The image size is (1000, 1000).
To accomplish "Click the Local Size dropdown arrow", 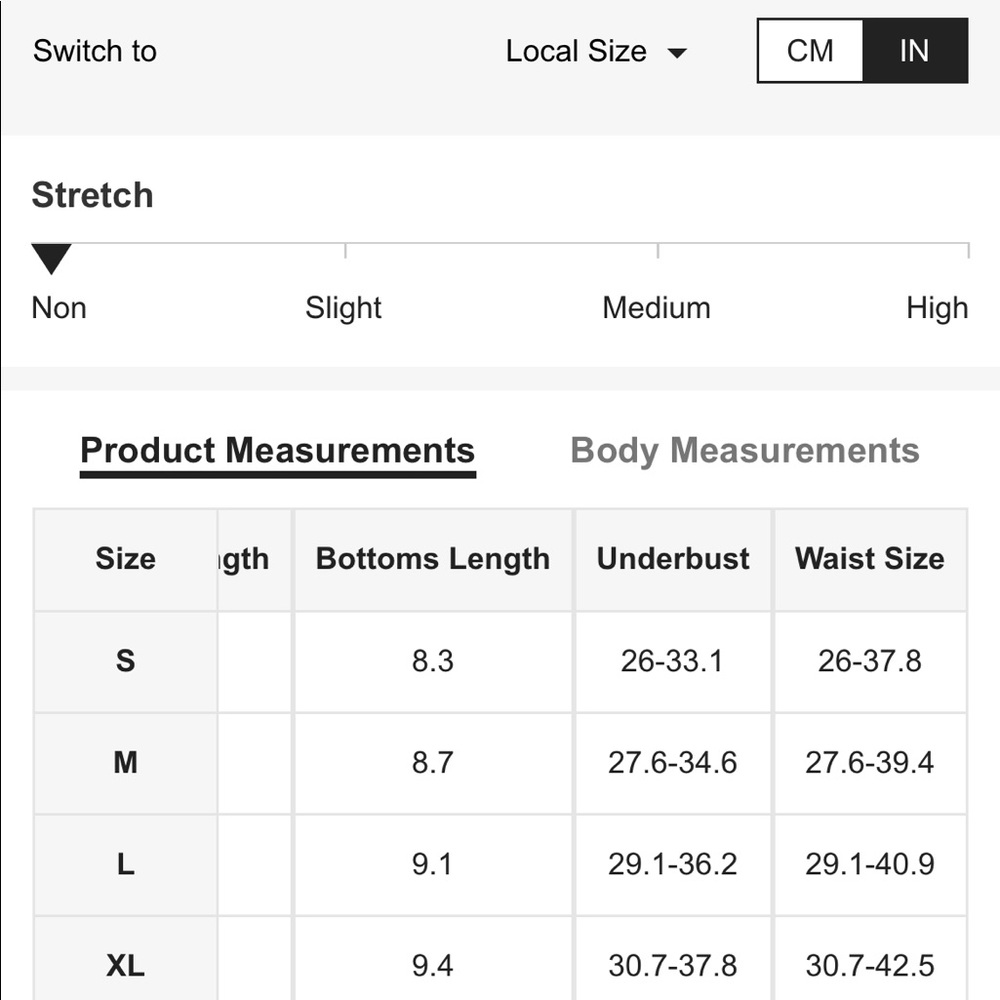I will [677, 53].
